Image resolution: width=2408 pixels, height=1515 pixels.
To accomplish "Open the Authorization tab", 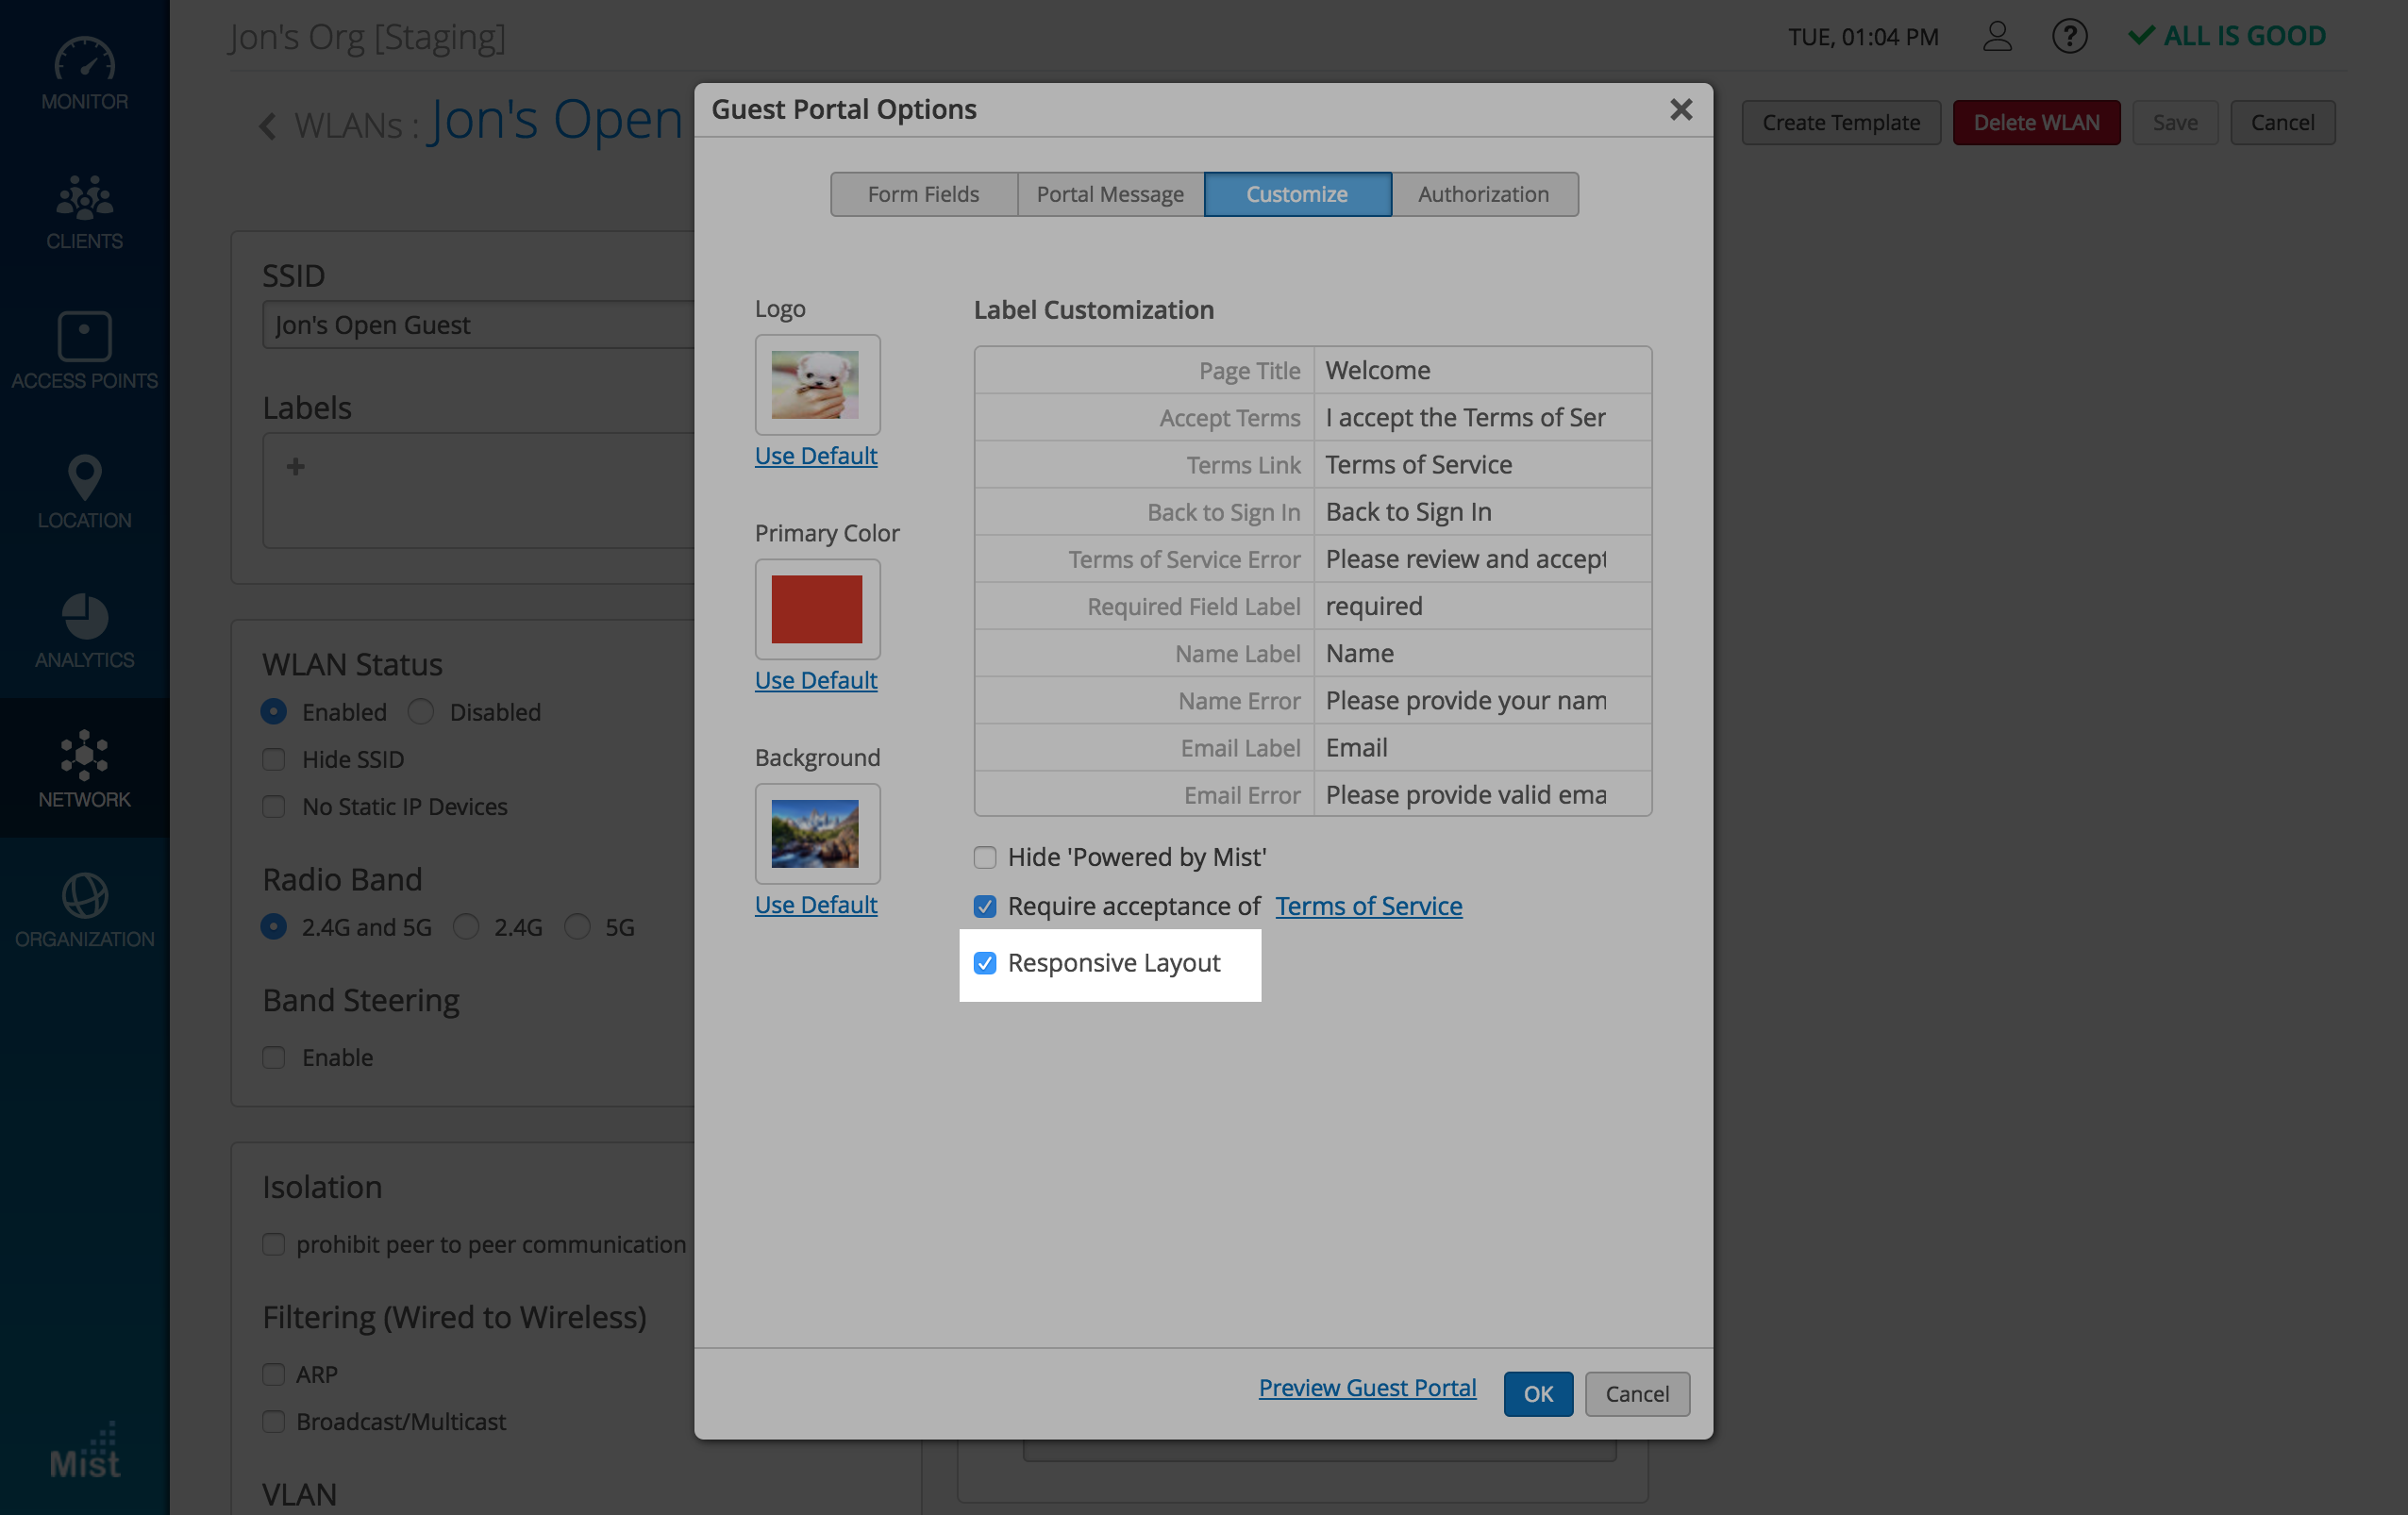I will 1483,194.
